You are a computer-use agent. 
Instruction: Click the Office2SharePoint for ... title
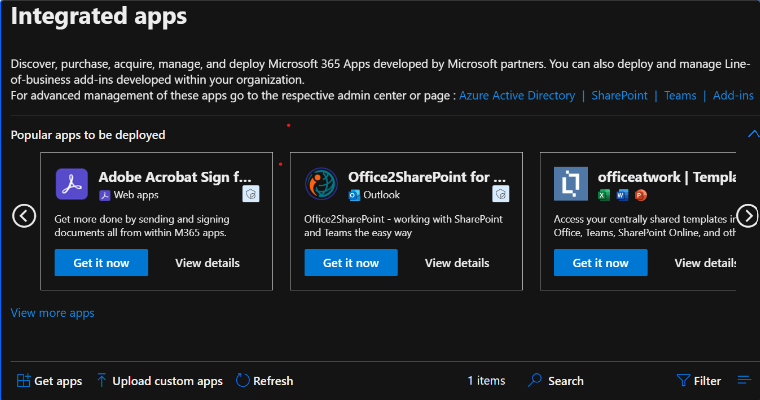(427, 177)
